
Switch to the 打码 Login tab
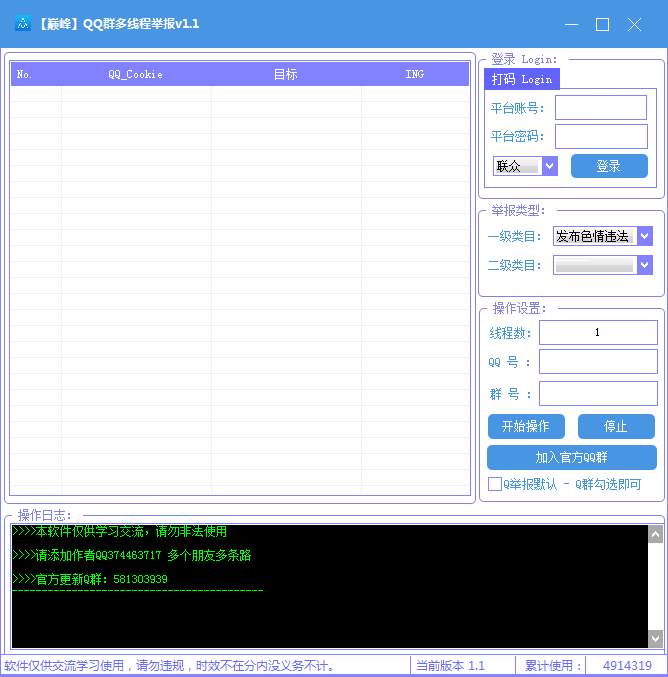tap(522, 79)
